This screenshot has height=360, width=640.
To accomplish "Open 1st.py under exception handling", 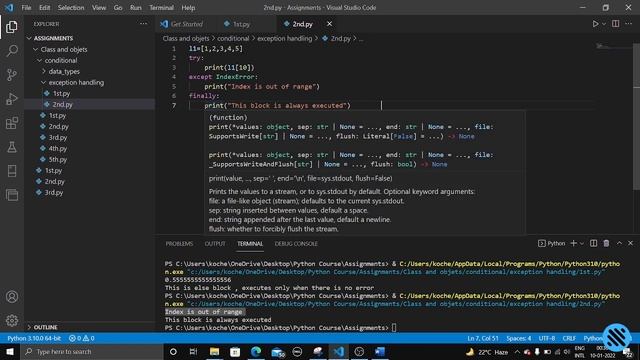I will tap(89, 93).
